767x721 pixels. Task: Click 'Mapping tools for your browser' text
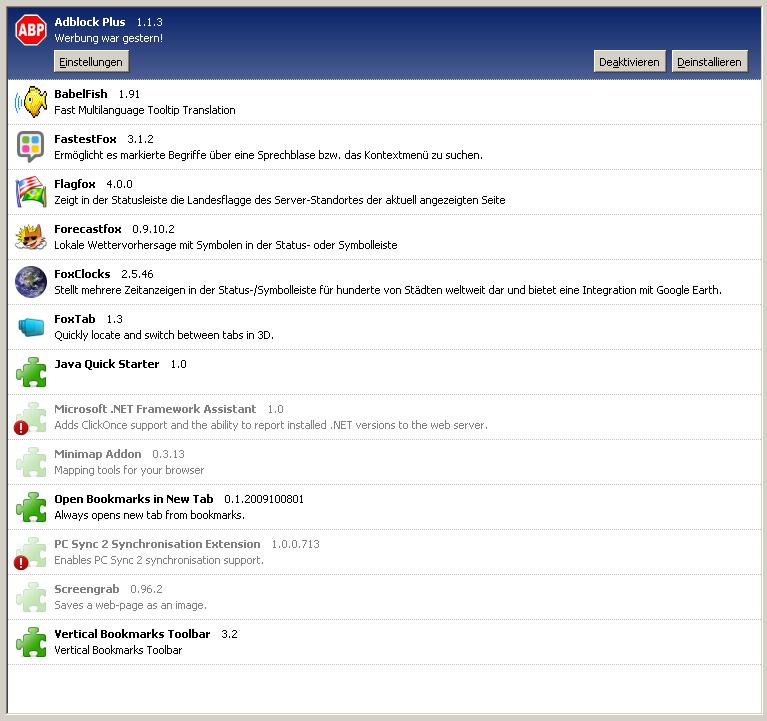pyautogui.click(x=129, y=470)
